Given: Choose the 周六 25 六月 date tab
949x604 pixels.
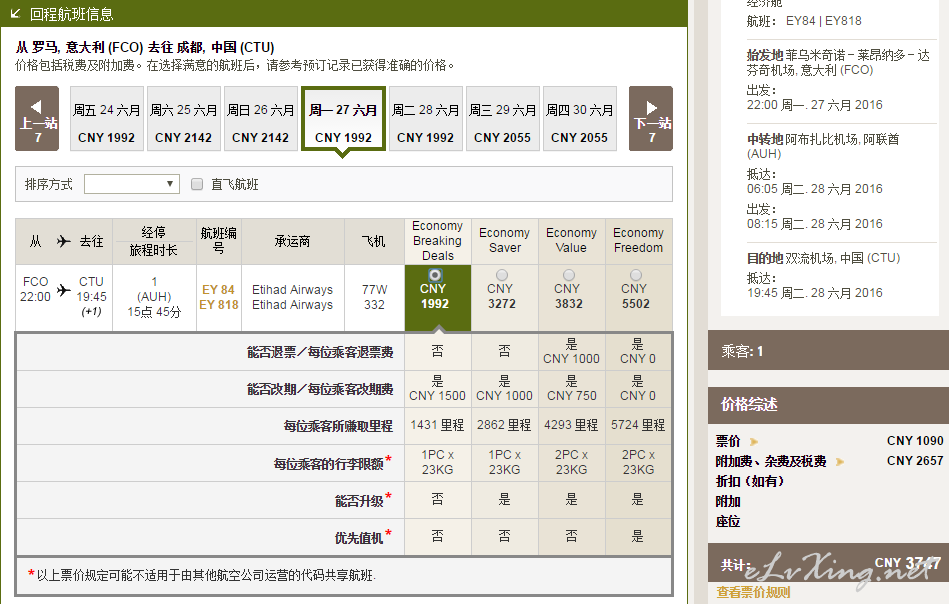Looking at the screenshot, I should [183, 119].
